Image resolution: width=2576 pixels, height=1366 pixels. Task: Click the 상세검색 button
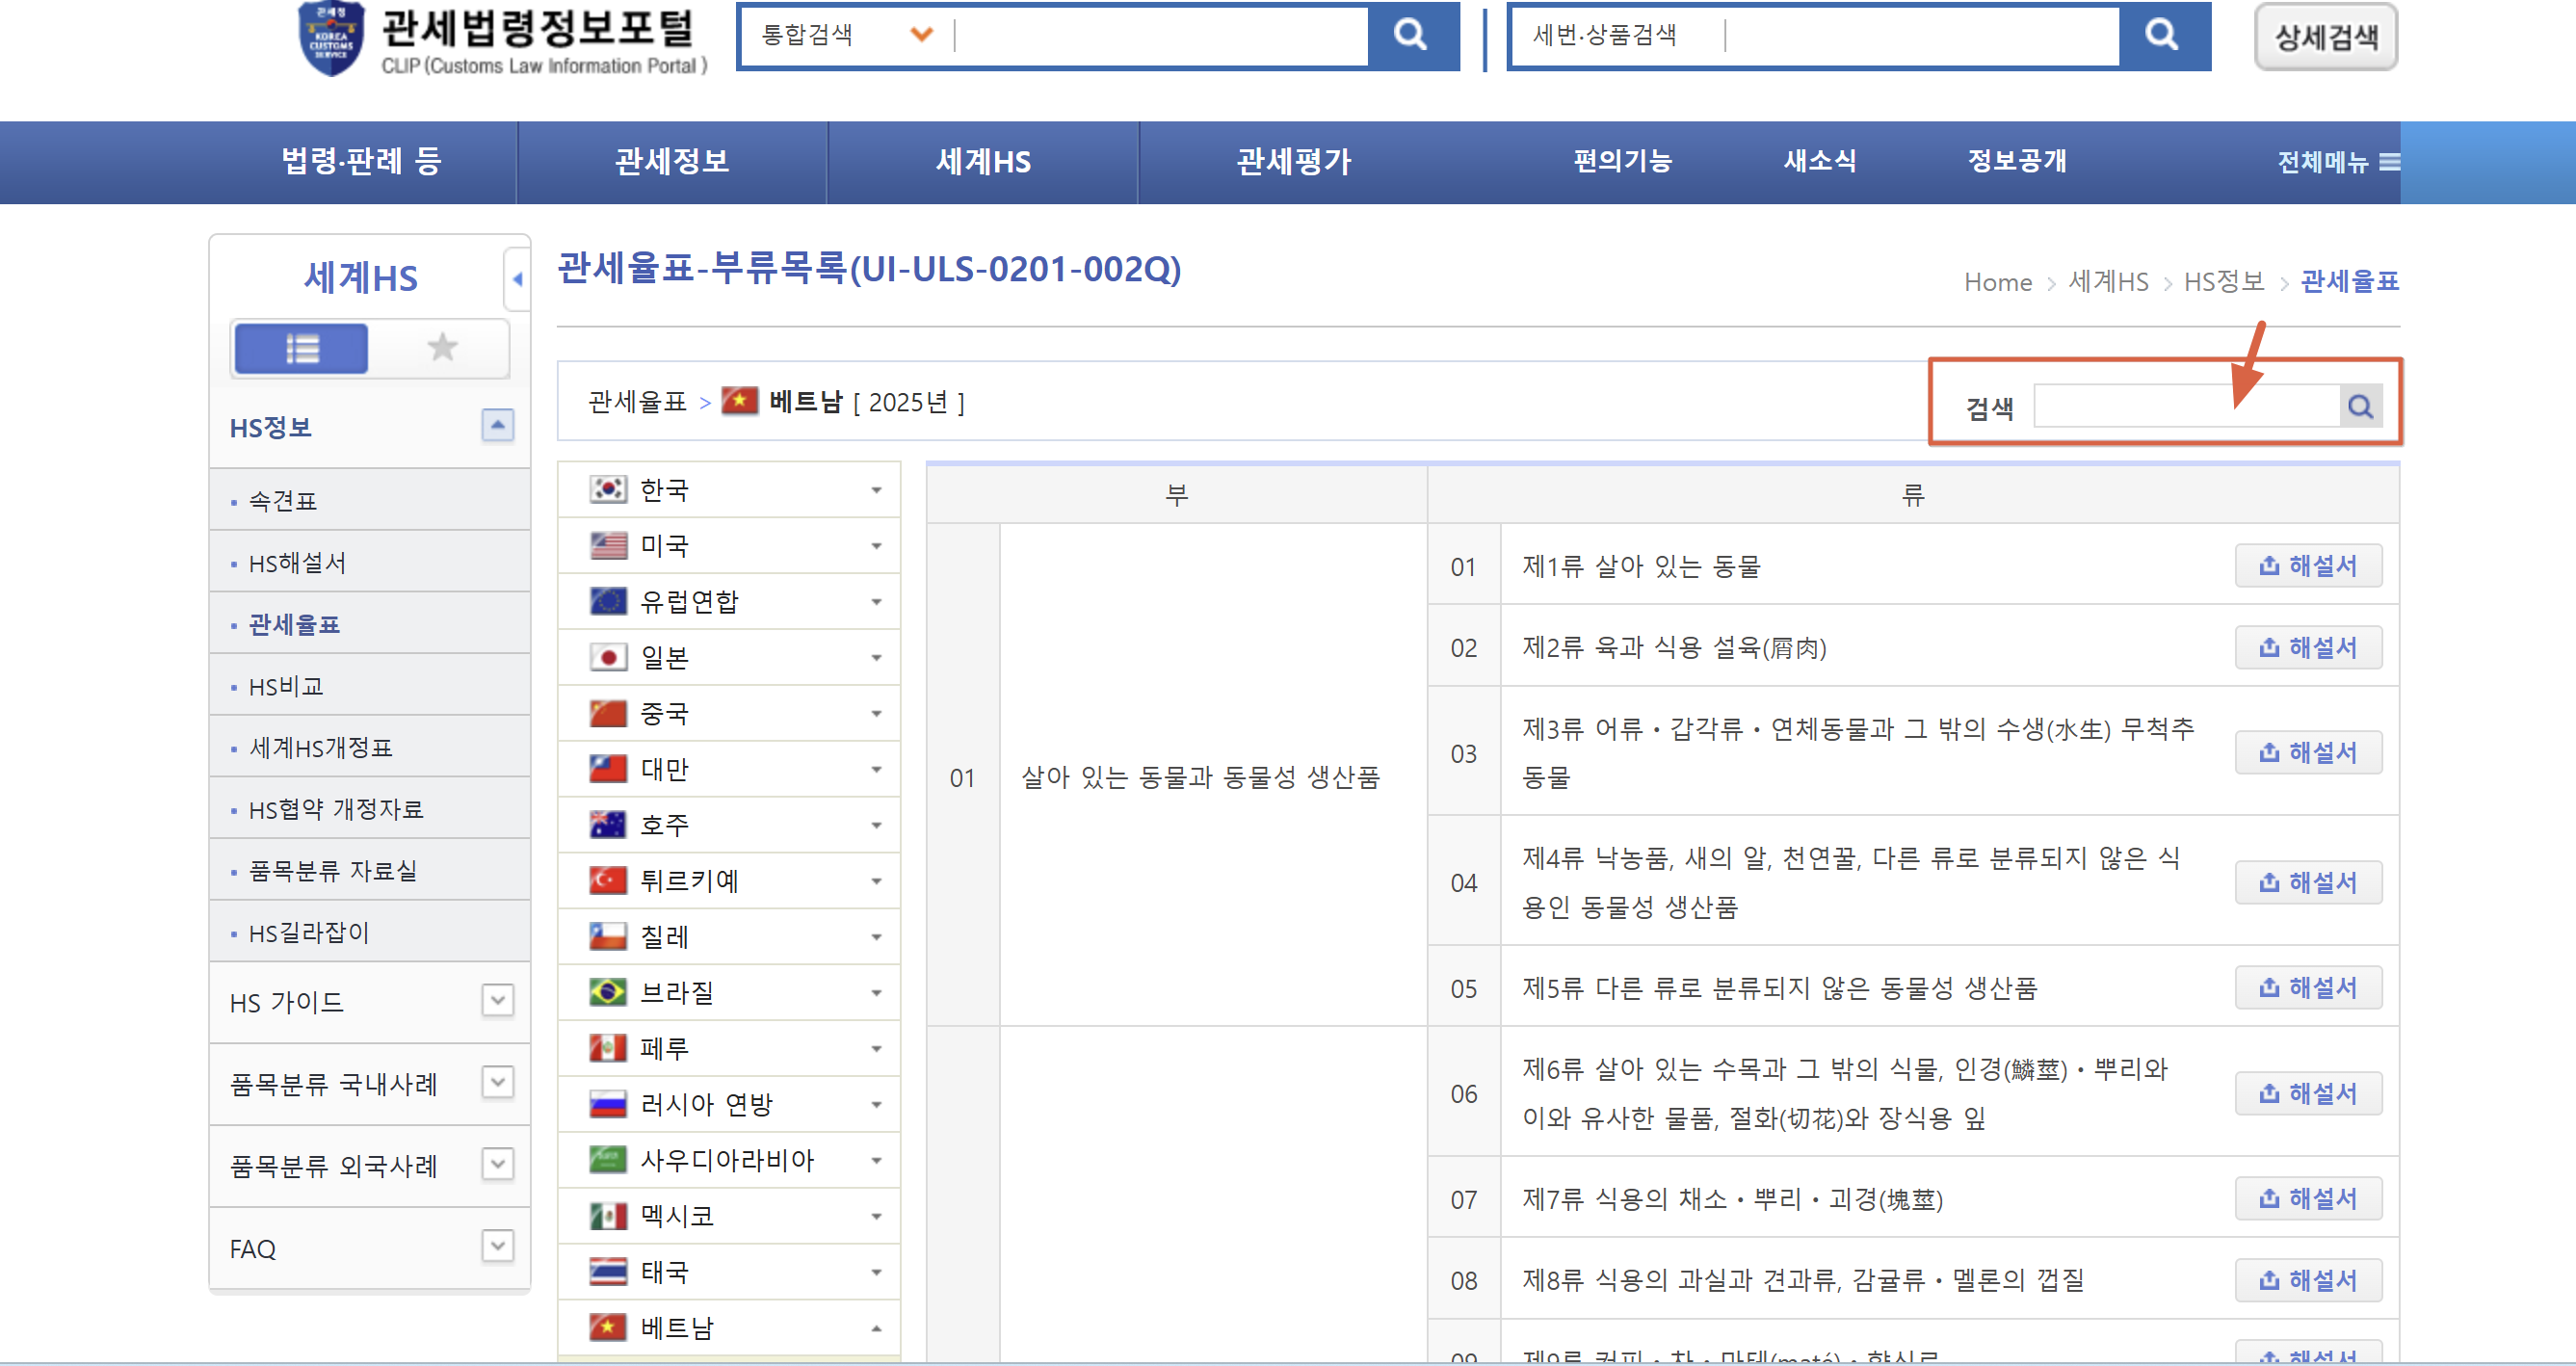[2326, 38]
